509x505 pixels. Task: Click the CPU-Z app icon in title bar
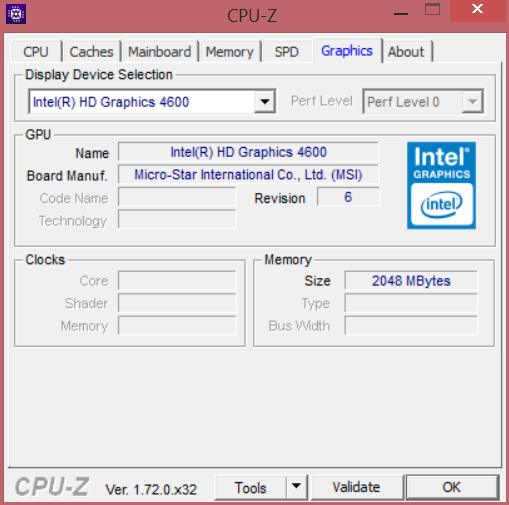(x=16, y=14)
